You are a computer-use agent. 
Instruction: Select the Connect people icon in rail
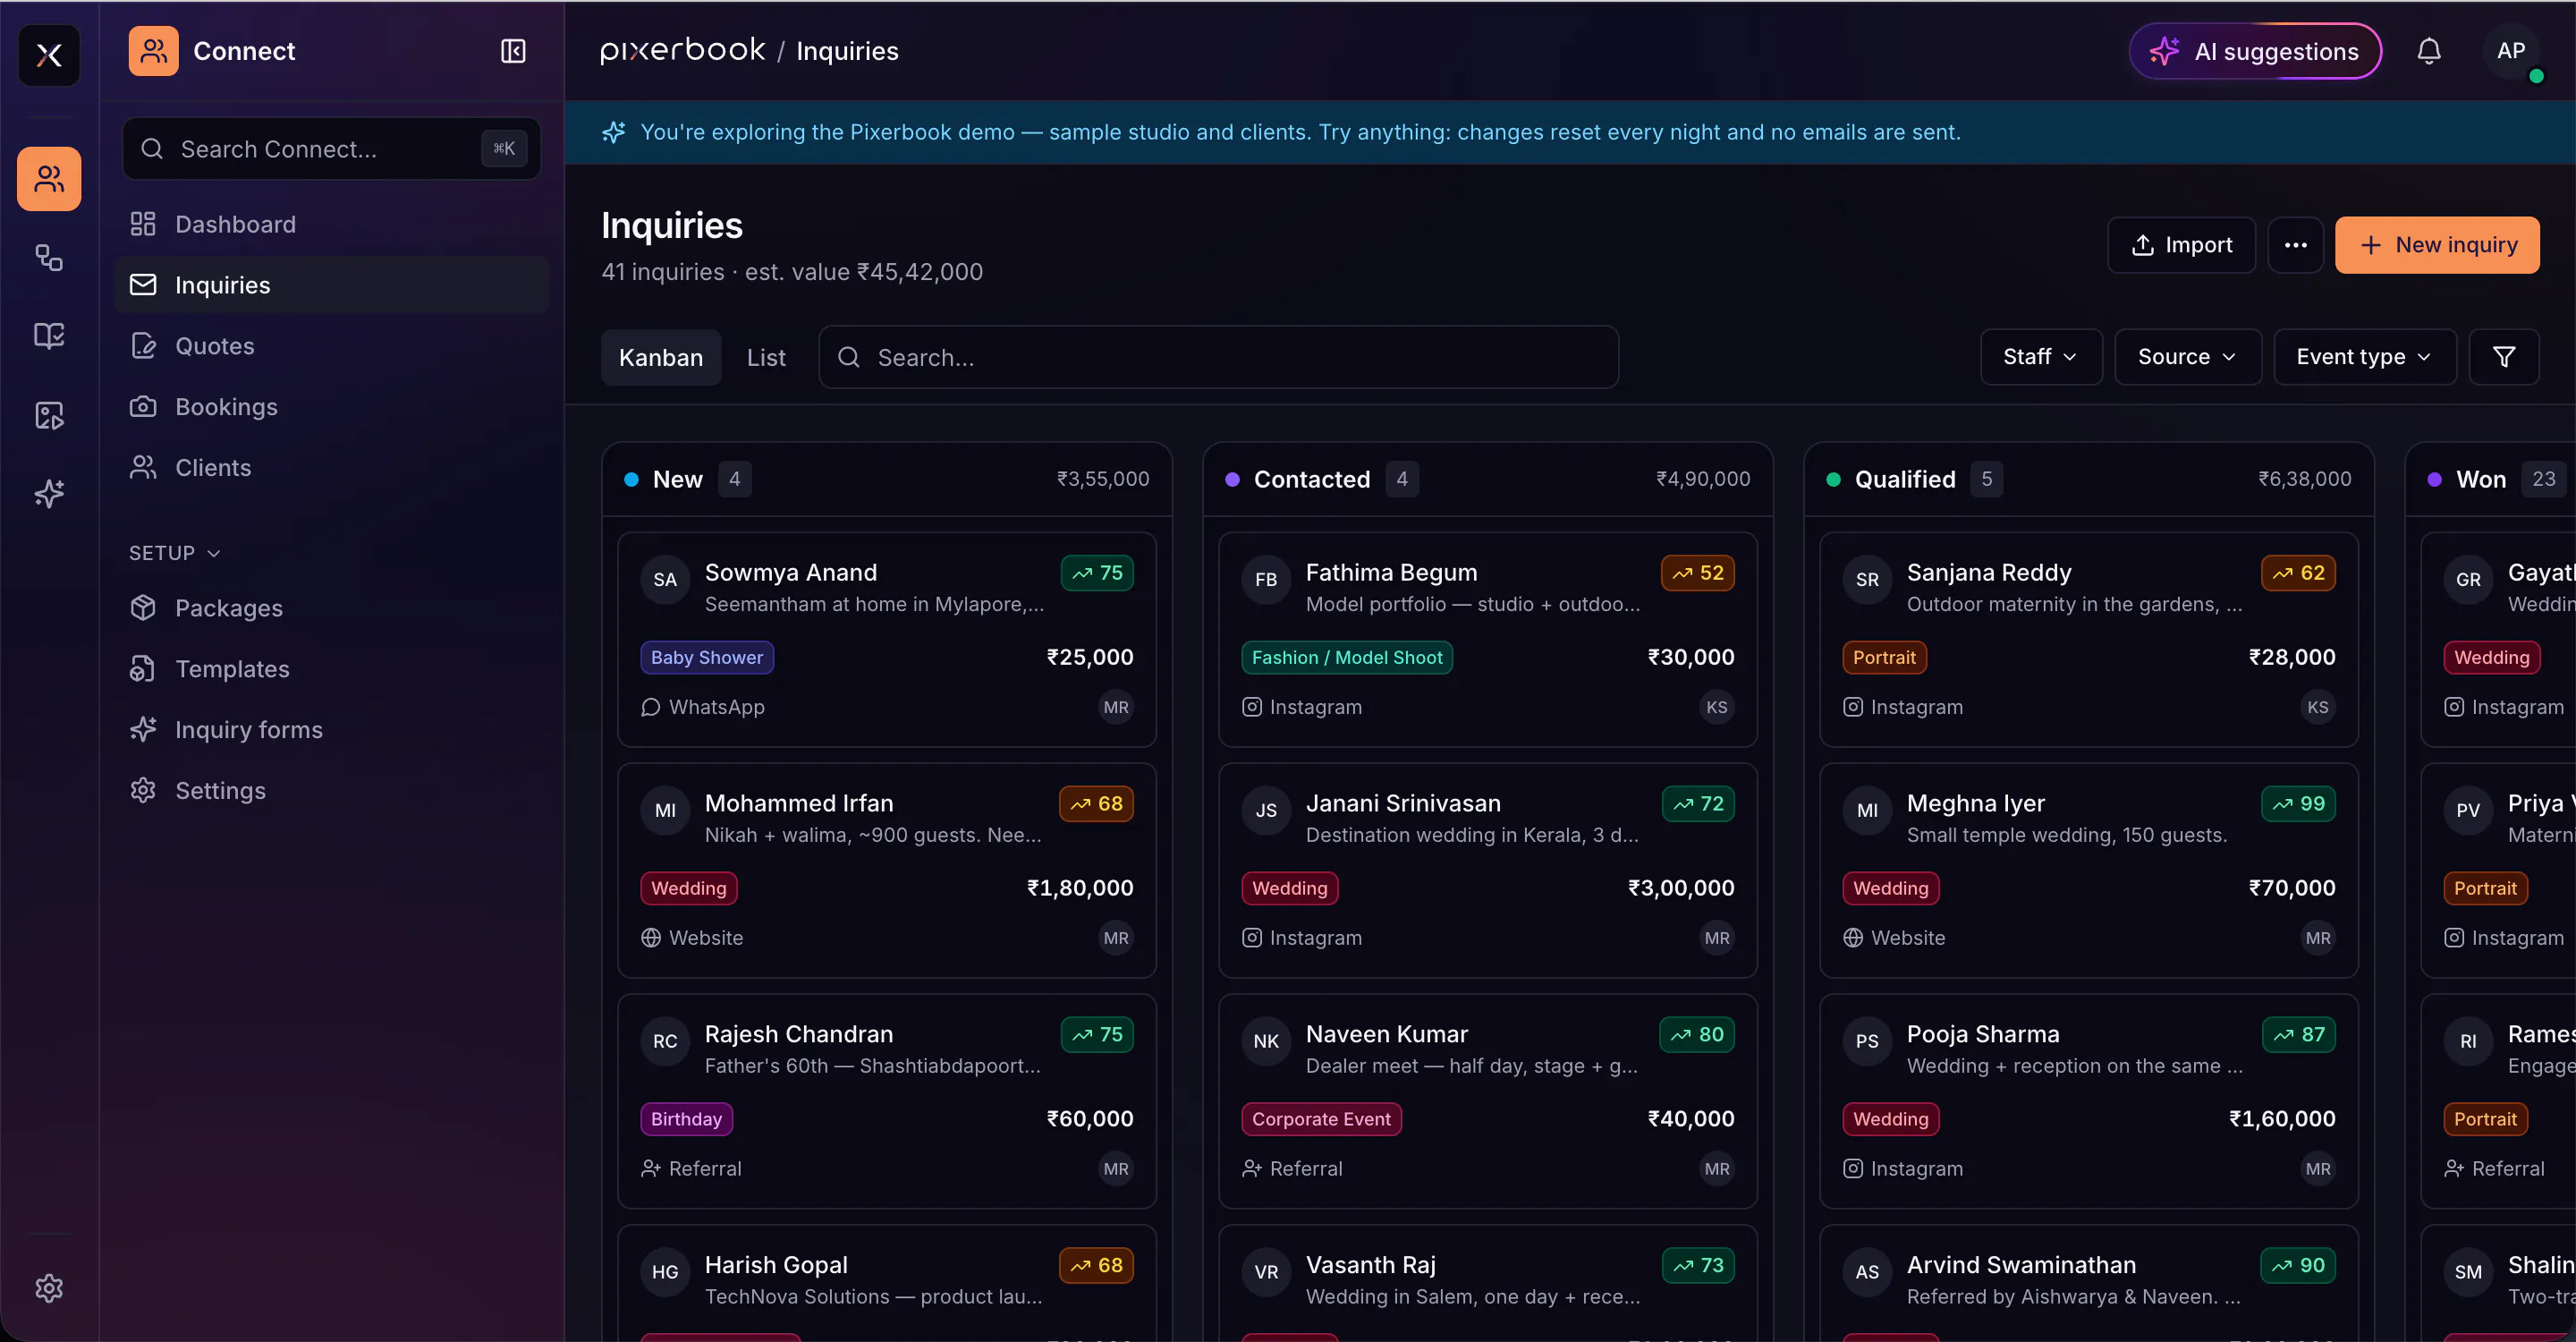(x=49, y=179)
